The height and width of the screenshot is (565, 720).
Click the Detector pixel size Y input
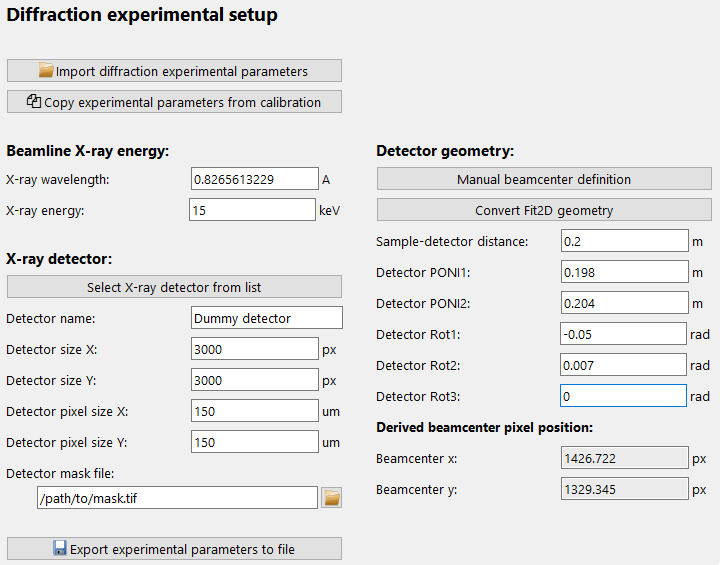pos(254,442)
